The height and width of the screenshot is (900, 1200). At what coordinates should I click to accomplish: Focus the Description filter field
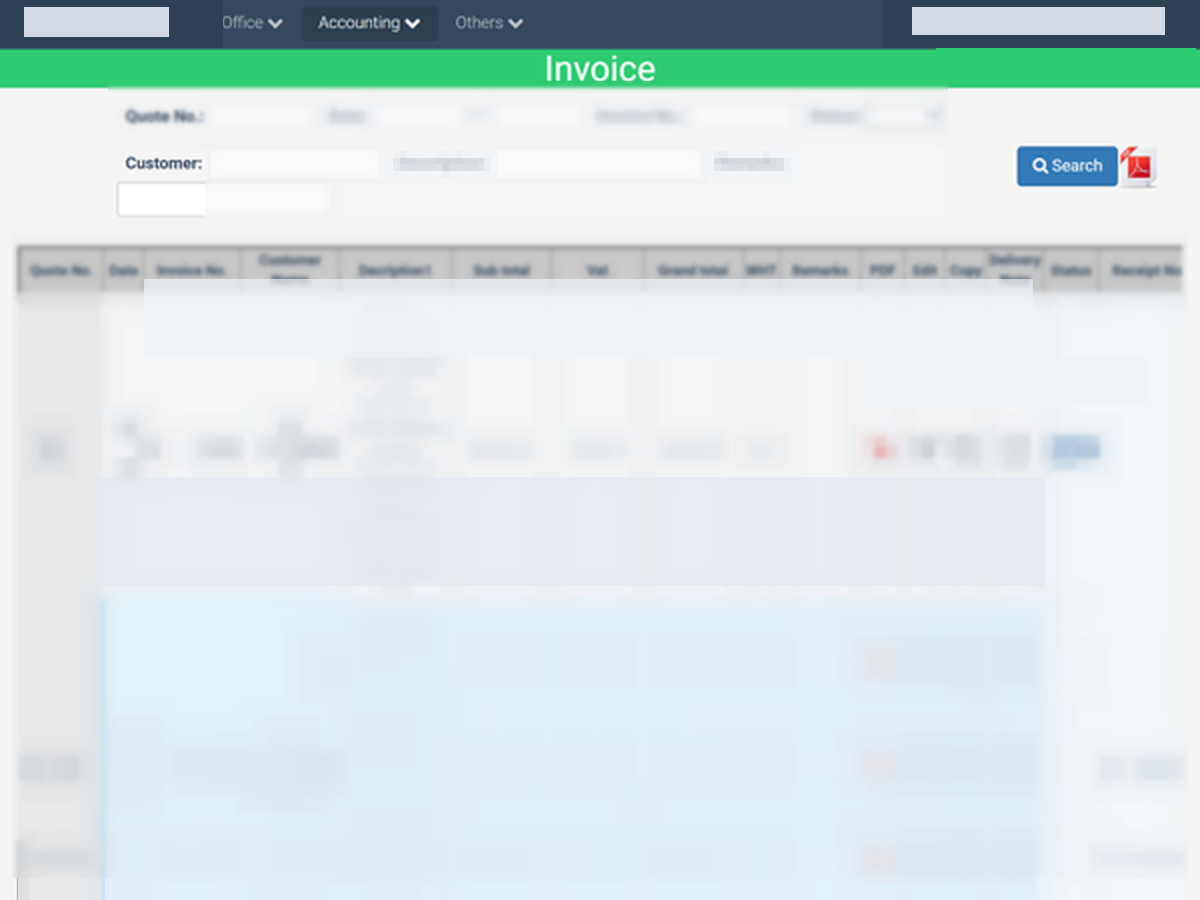click(x=597, y=163)
